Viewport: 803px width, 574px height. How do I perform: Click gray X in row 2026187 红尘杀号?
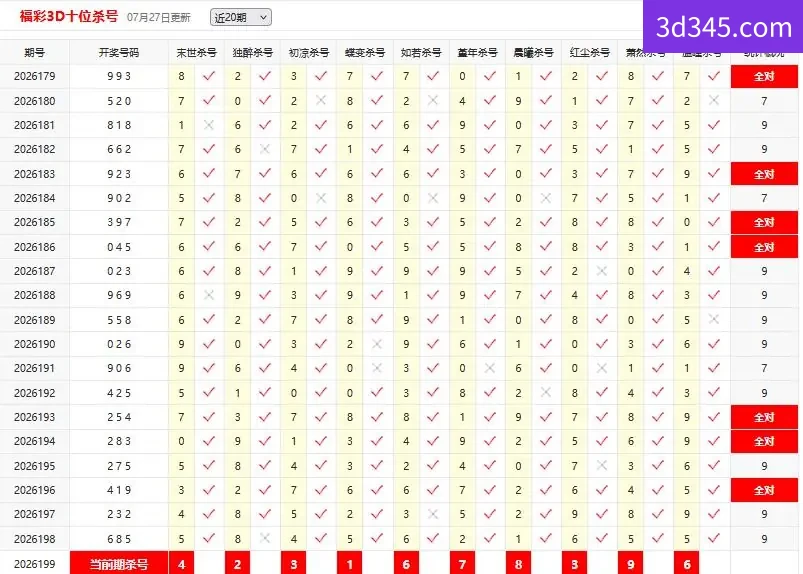pyautogui.click(x=602, y=271)
